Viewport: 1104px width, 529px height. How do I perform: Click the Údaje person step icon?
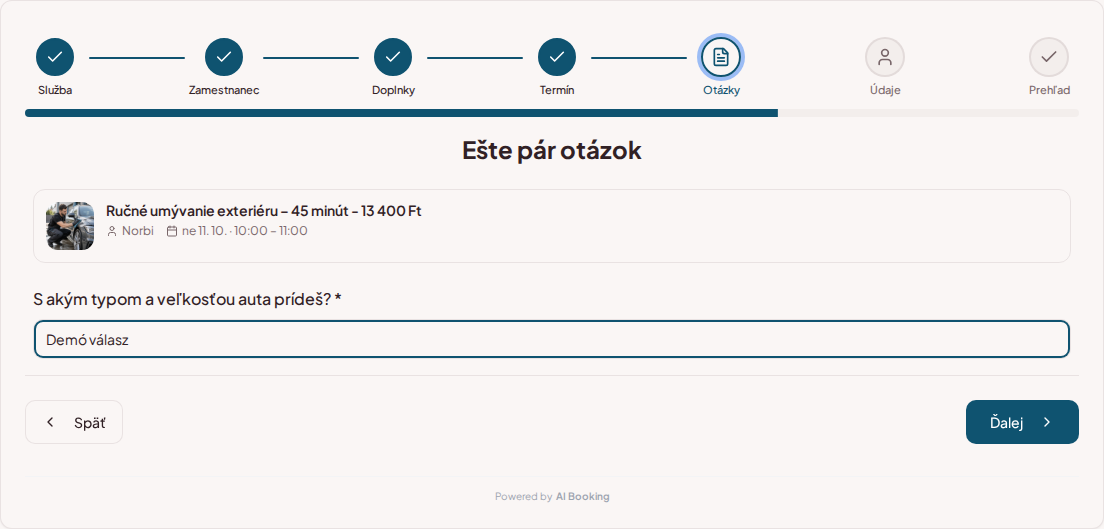(x=885, y=57)
